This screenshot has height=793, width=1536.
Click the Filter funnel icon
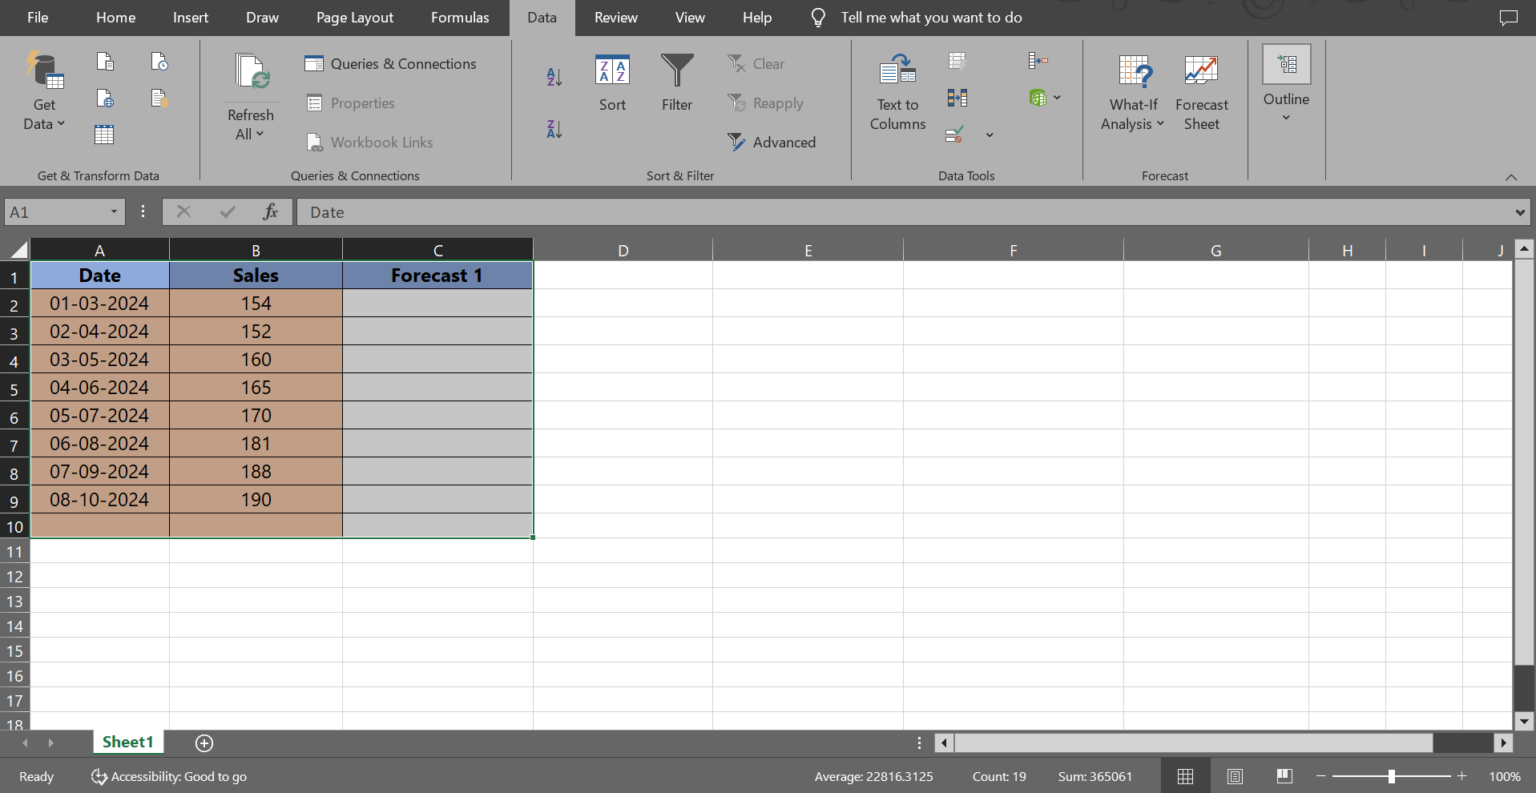tap(677, 72)
